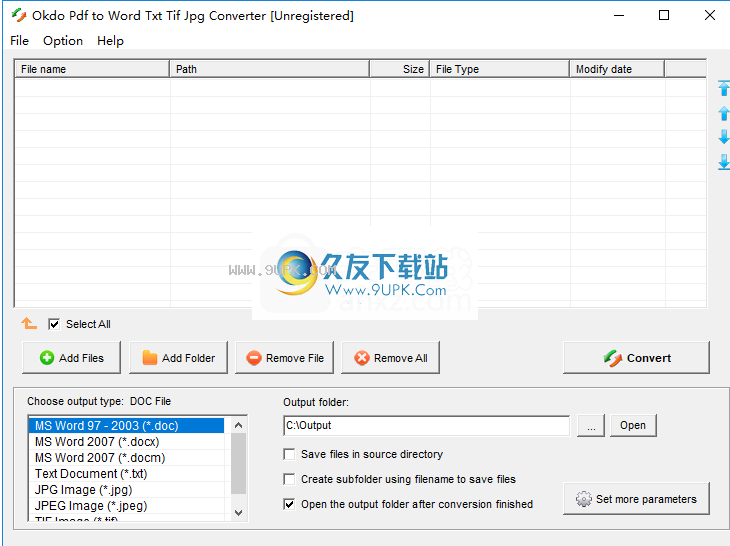Sort by File Type column header

pos(500,69)
